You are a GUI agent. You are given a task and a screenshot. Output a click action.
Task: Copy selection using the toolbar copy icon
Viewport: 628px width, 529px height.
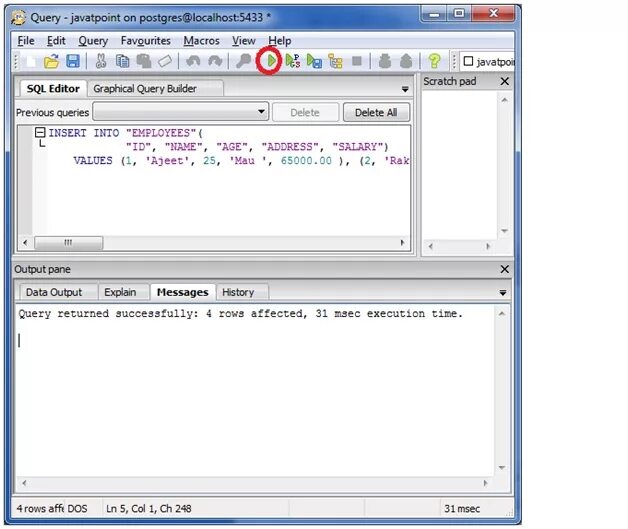(x=122, y=61)
